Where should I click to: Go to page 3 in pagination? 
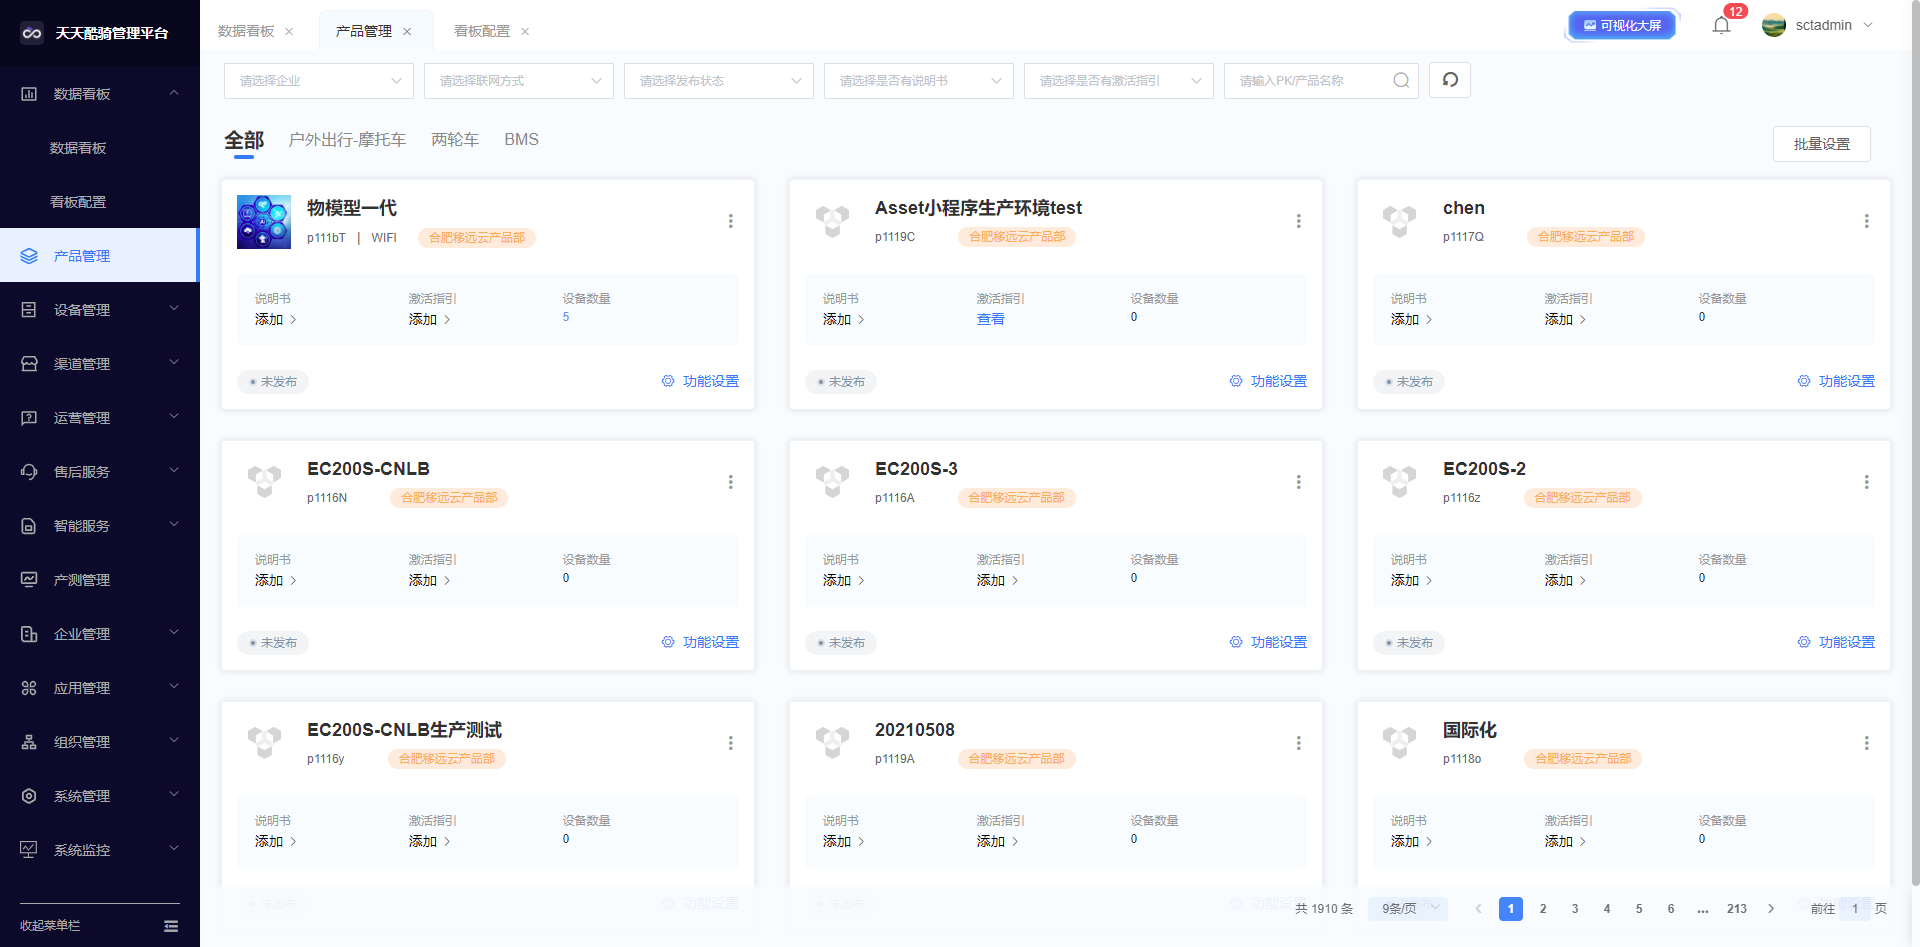click(x=1575, y=909)
